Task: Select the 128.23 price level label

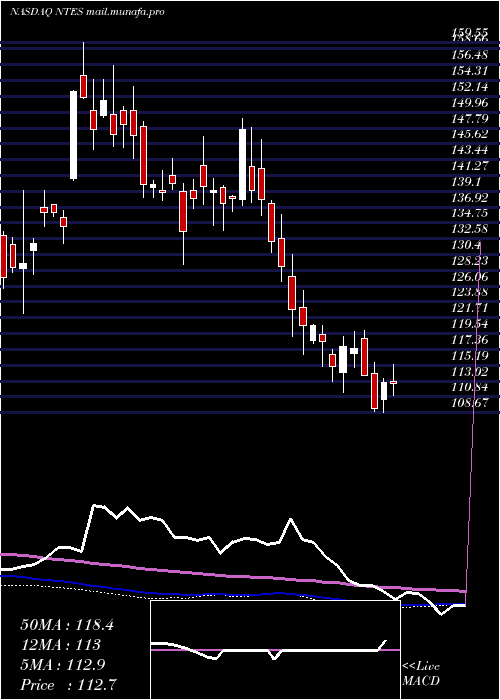Action: coord(470,261)
